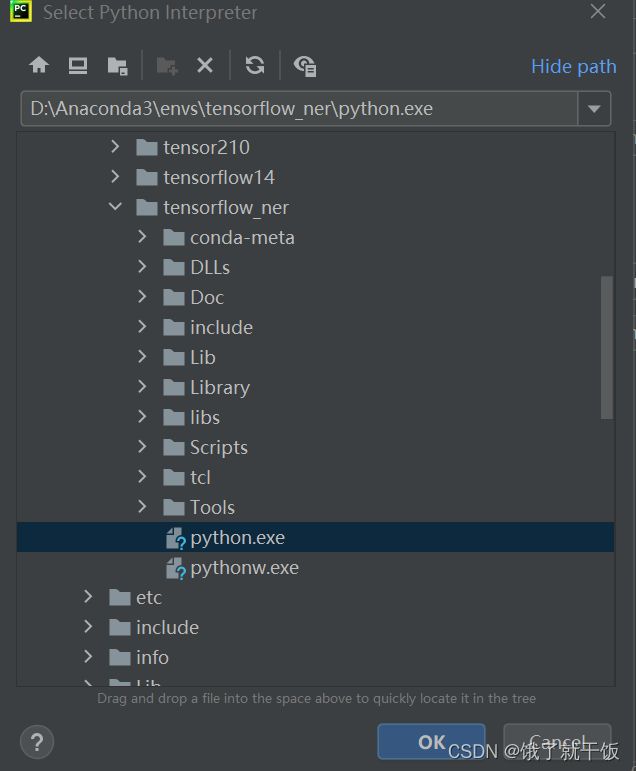This screenshot has height=771, width=636.
Task: Expand the tensor210 folder
Action: click(115, 146)
